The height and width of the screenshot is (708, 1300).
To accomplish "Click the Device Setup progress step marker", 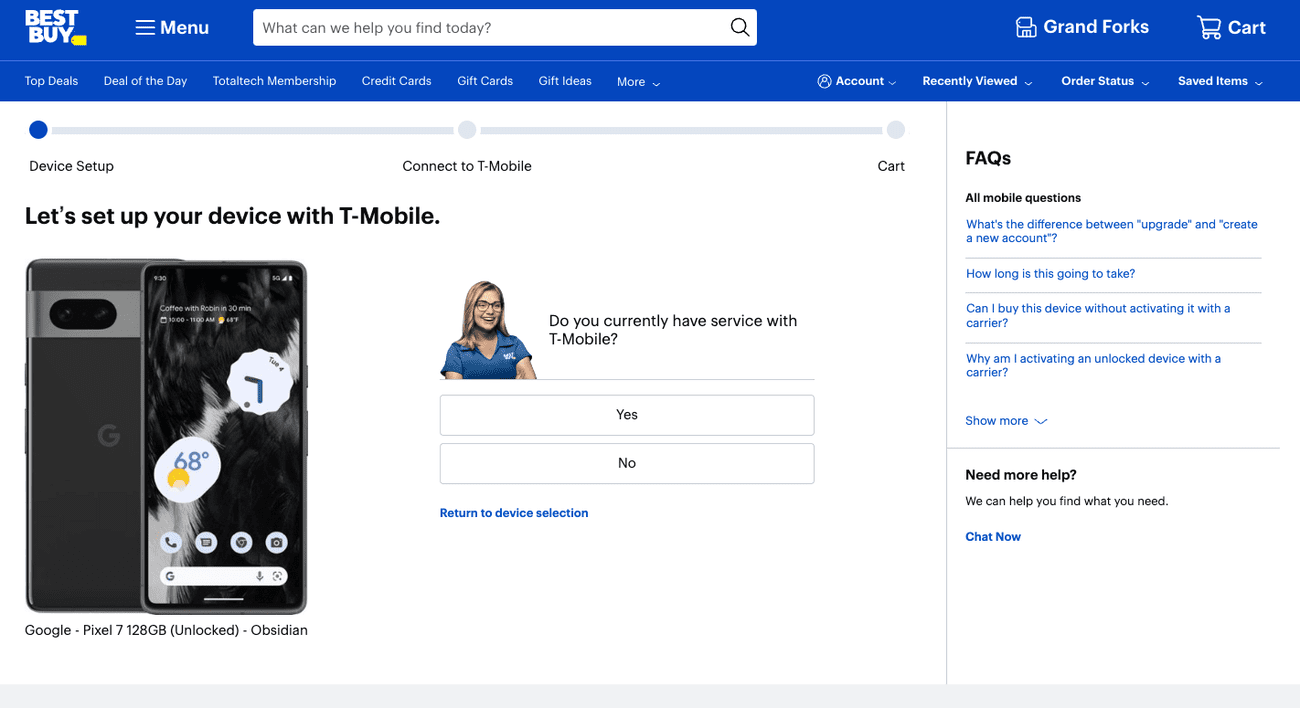I will (x=38, y=130).
